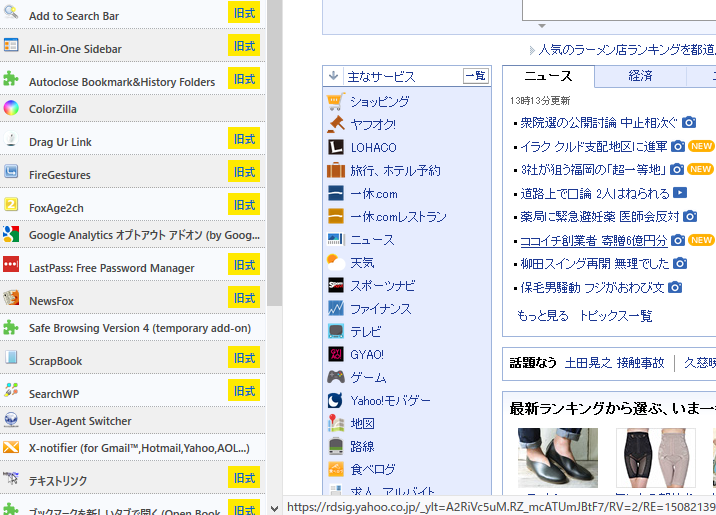Click the ショッピング shopping cart icon
Screen dimensions: 716x515
coord(336,101)
